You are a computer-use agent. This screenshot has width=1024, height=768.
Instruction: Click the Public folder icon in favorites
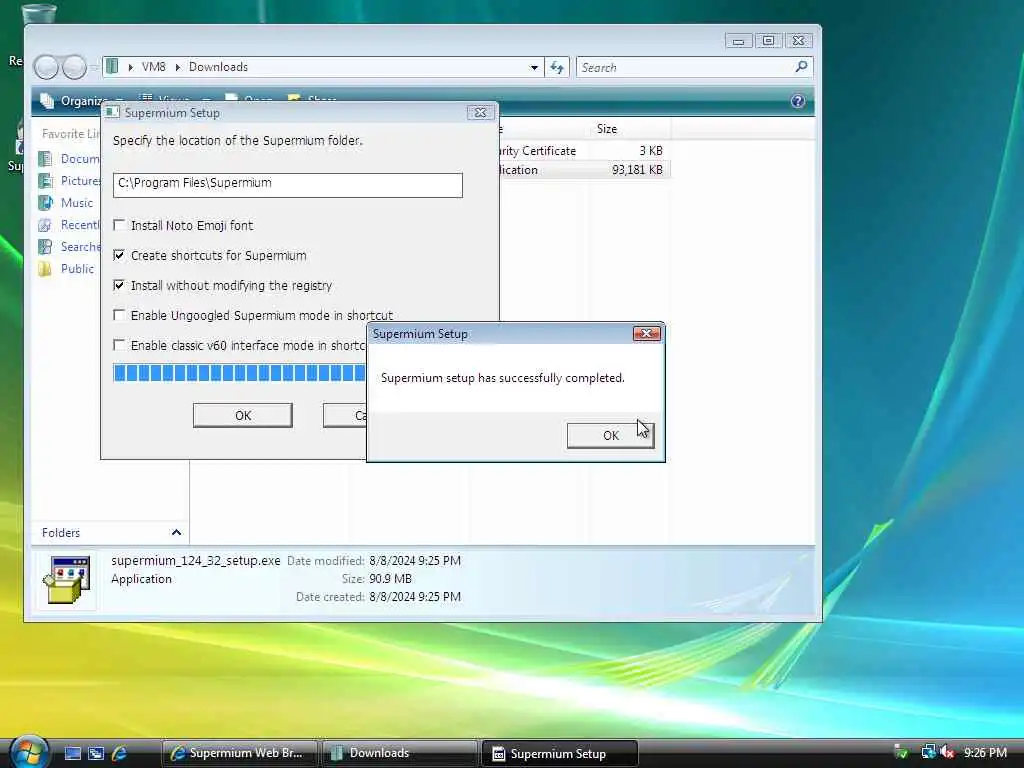tap(46, 269)
